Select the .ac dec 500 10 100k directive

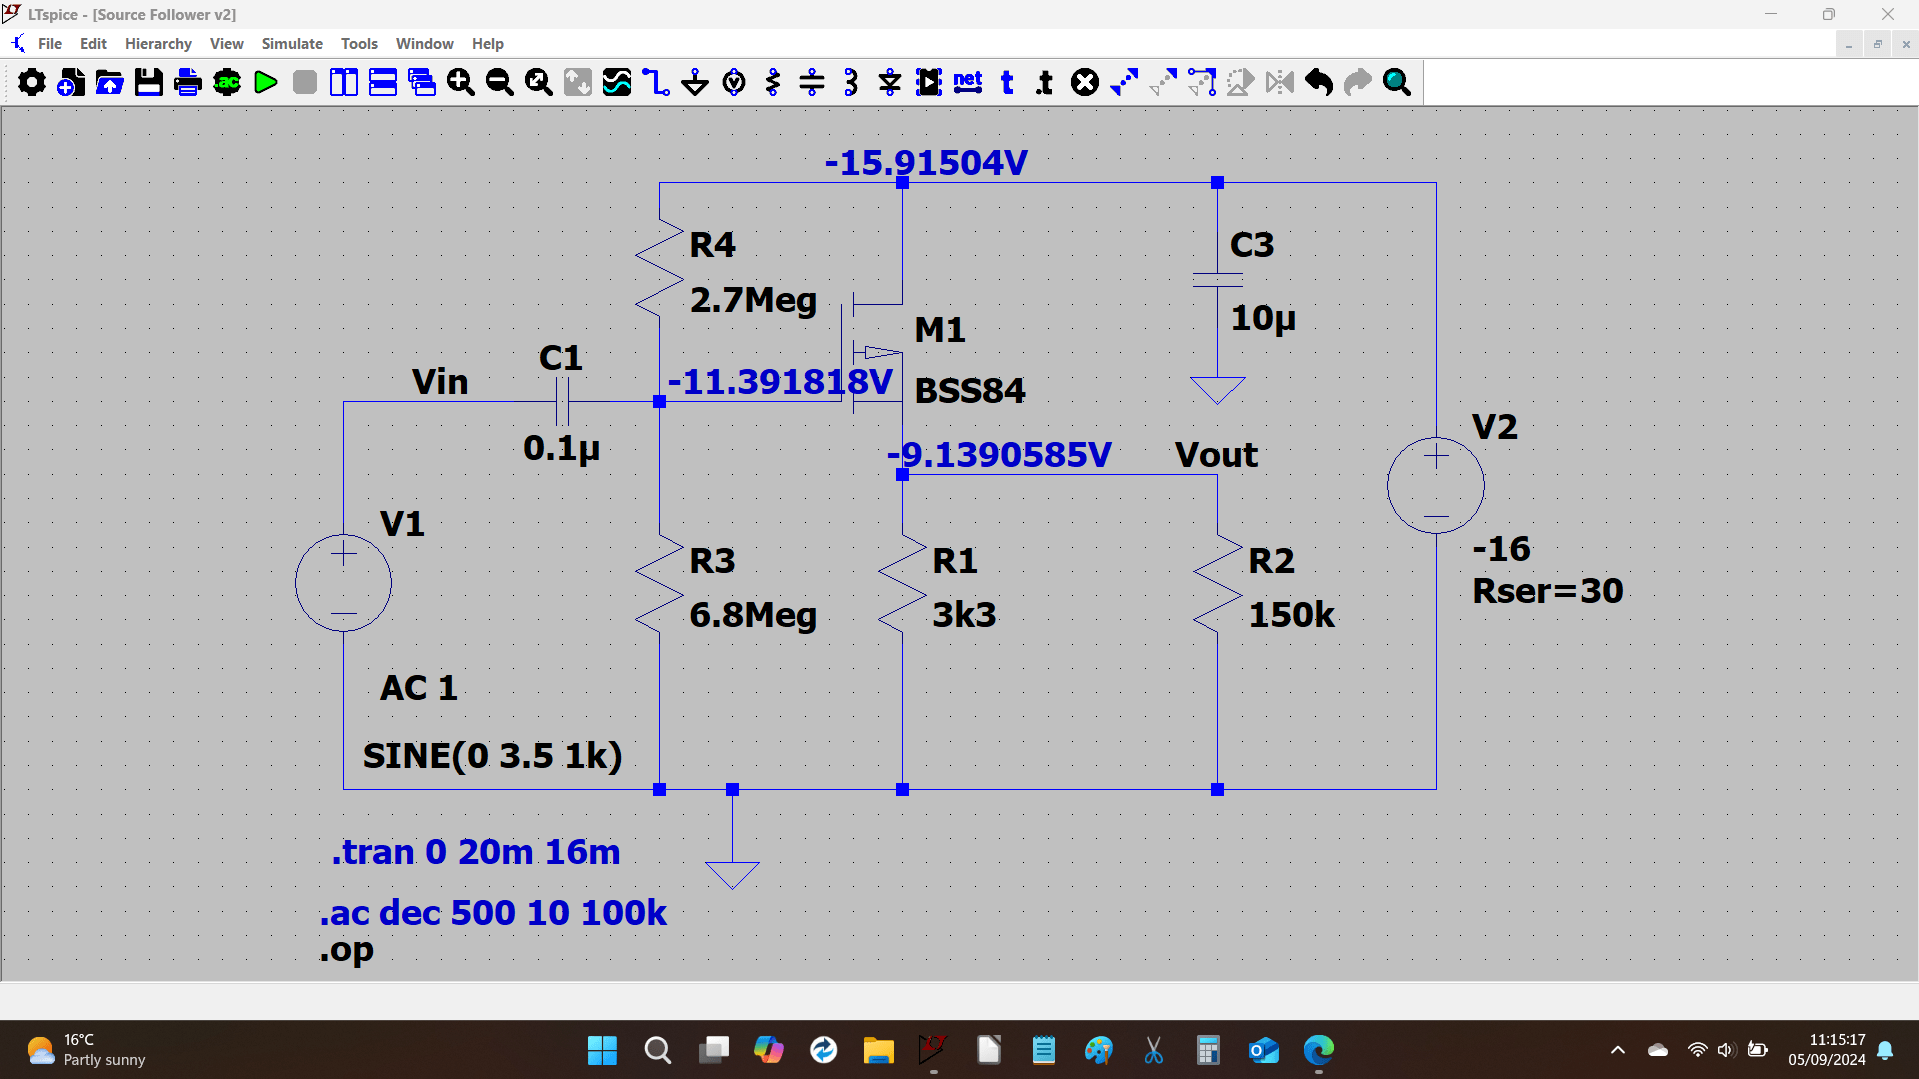(493, 913)
